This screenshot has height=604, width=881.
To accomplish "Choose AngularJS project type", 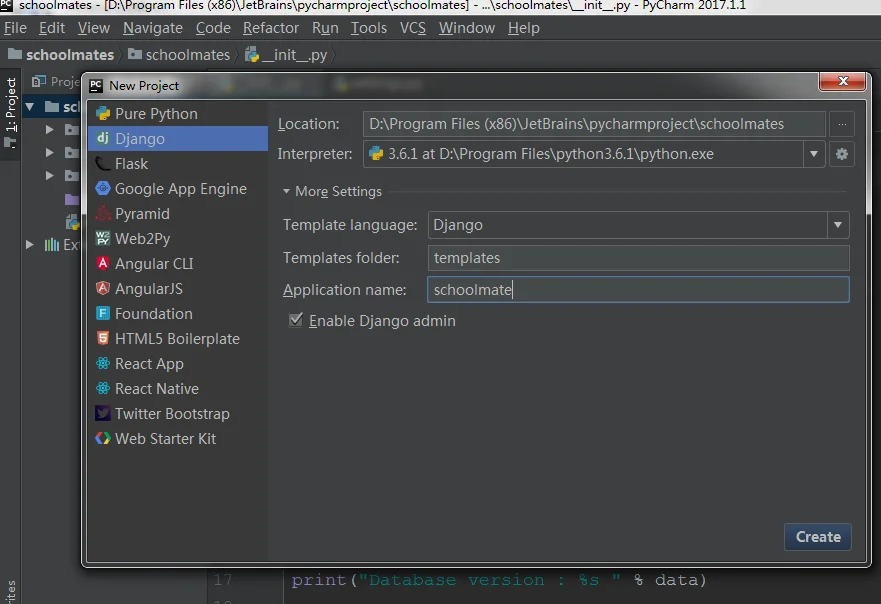I will click(178, 289).
